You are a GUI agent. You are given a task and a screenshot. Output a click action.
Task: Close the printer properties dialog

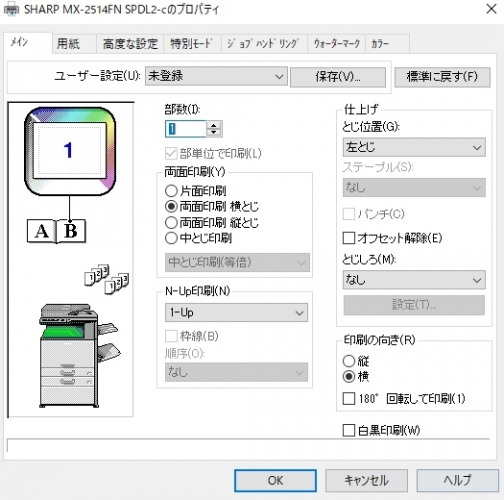(x=491, y=9)
